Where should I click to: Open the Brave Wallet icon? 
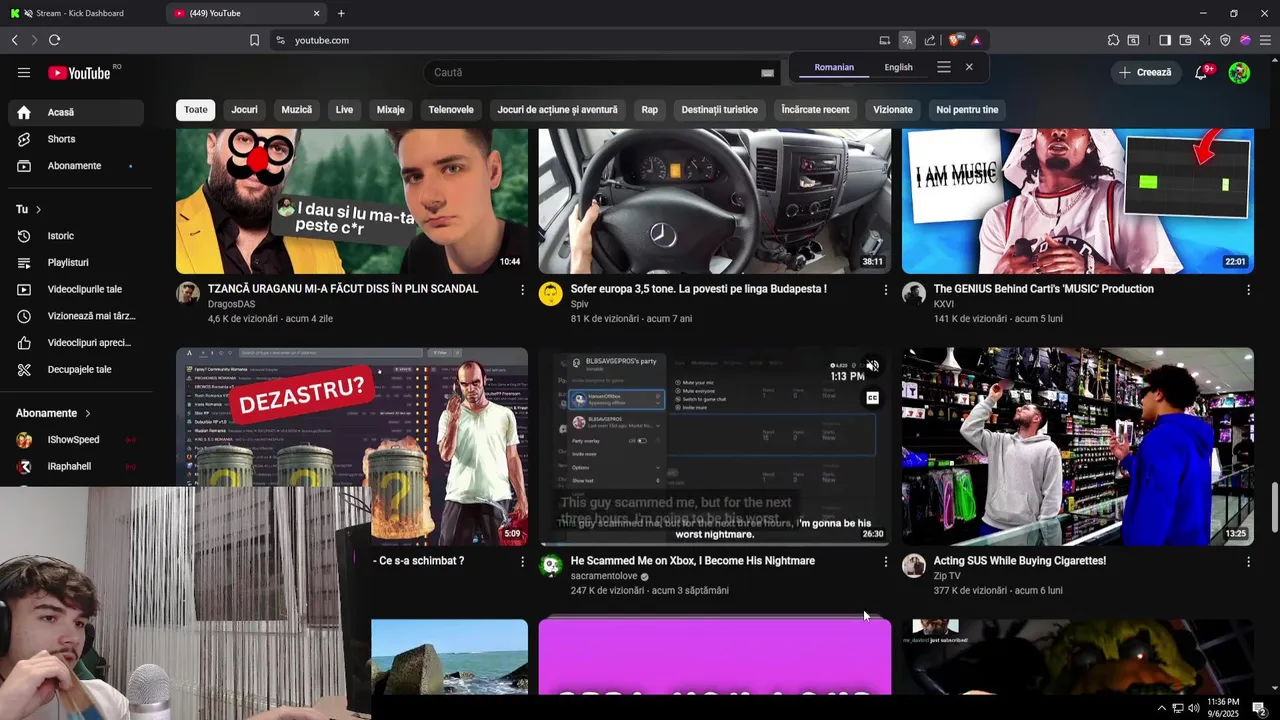pyautogui.click(x=1185, y=40)
